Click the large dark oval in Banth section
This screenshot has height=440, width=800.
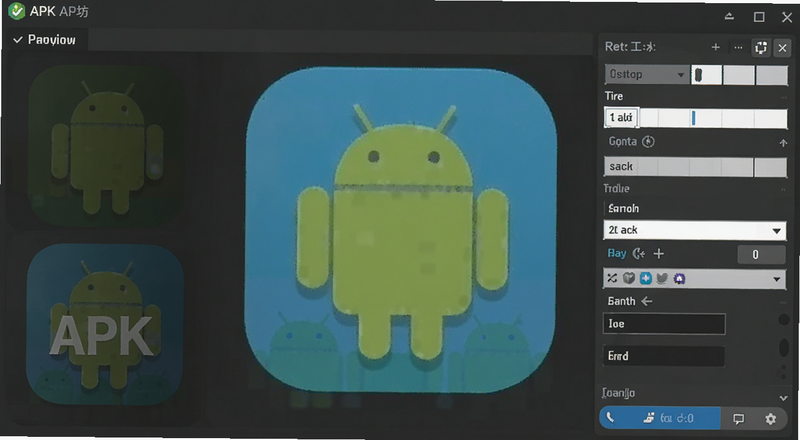(x=785, y=347)
